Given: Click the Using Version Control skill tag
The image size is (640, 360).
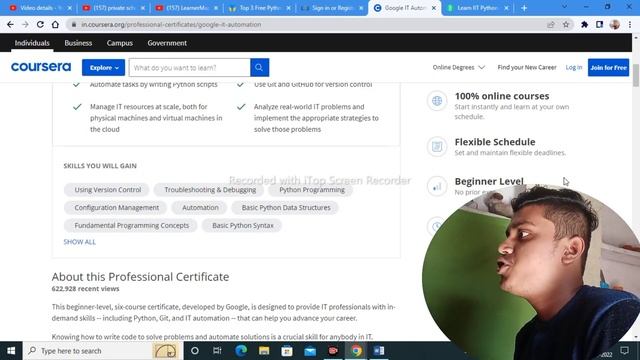Looking at the screenshot, I should tap(108, 190).
